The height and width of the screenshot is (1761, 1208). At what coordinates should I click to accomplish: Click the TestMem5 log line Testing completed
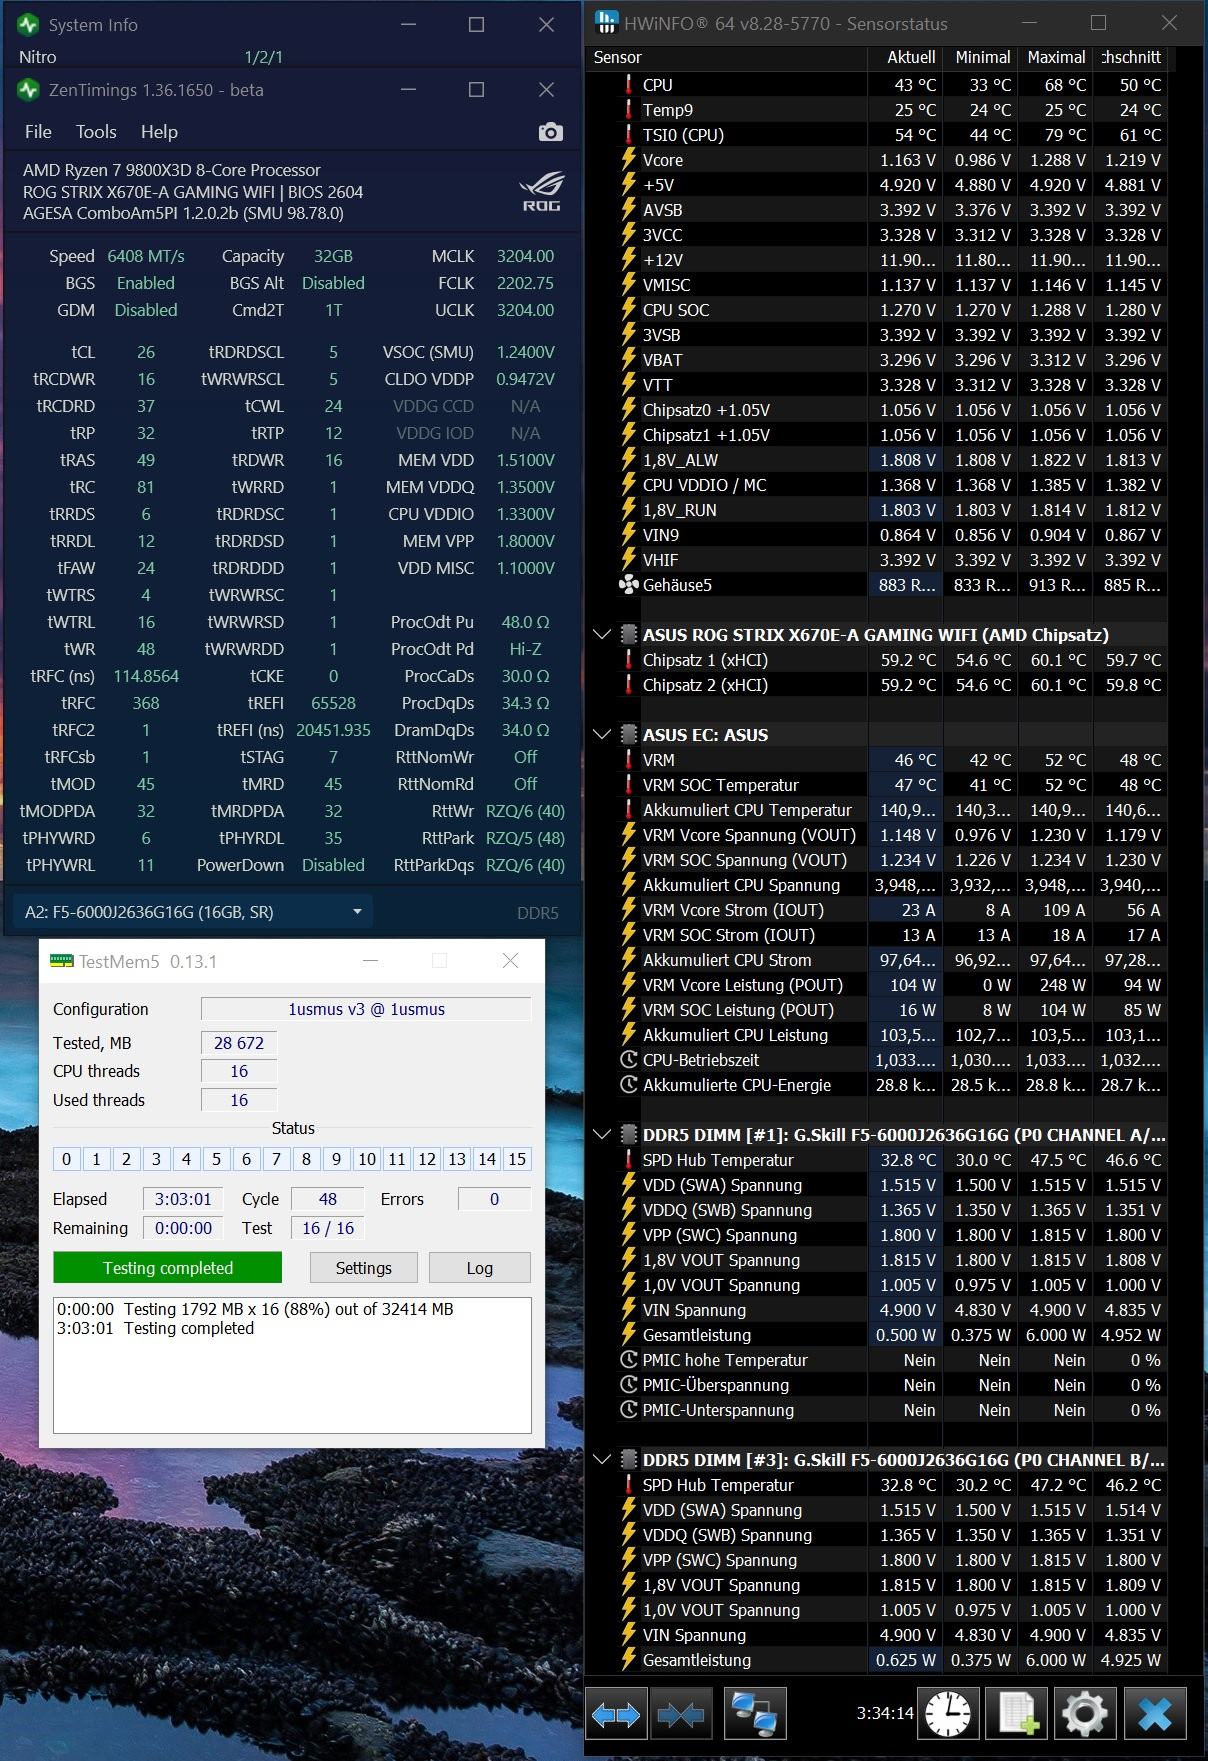pos(156,1328)
